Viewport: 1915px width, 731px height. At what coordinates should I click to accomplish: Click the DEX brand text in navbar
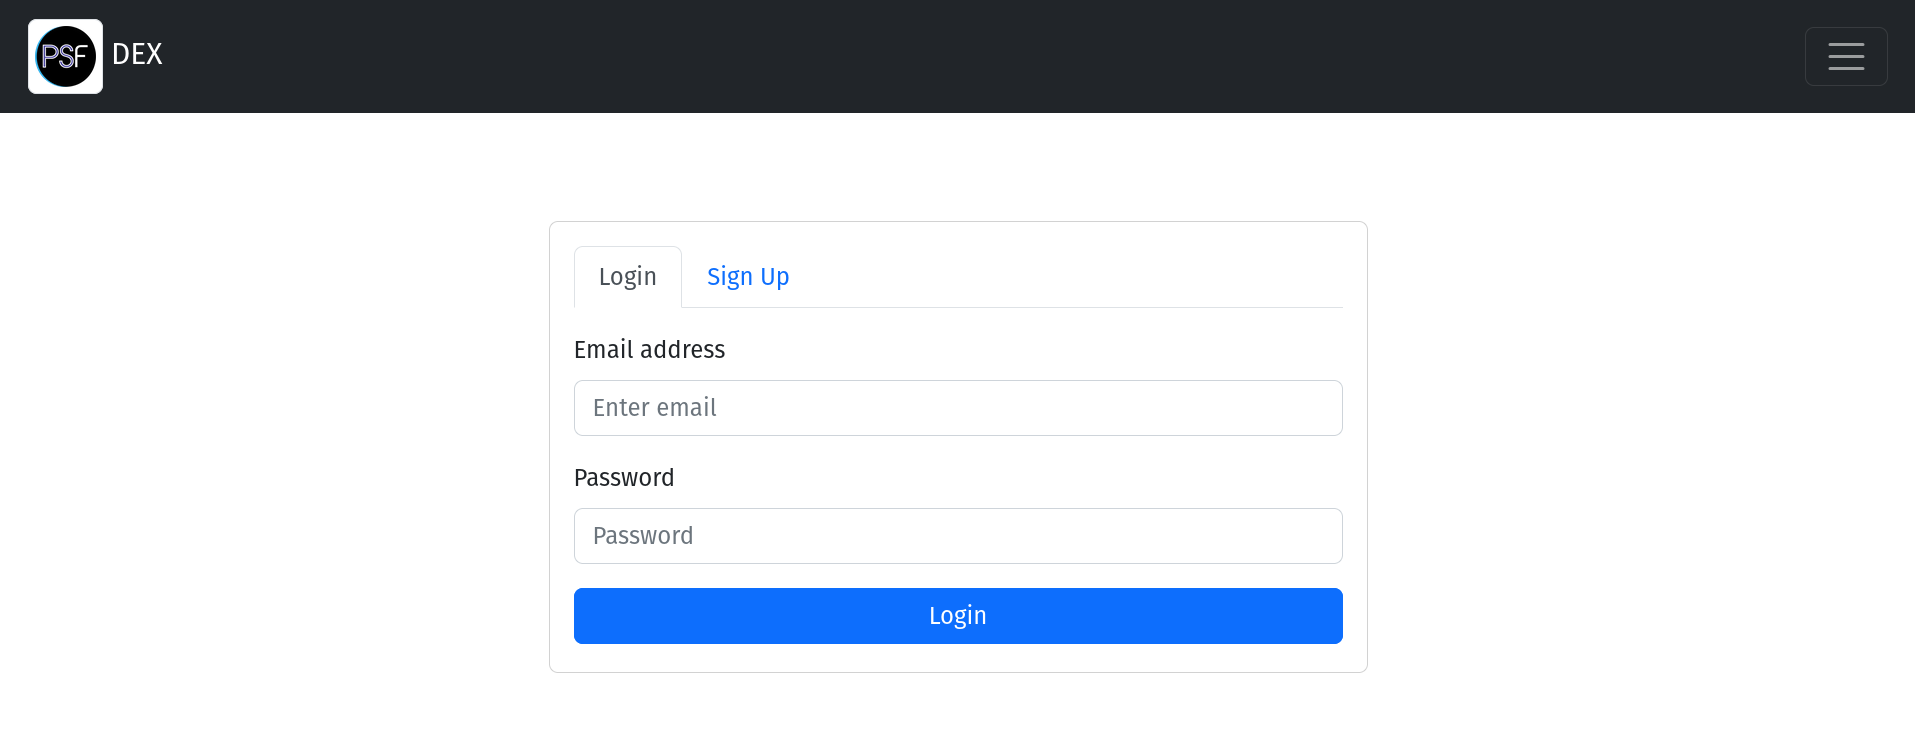point(136,55)
